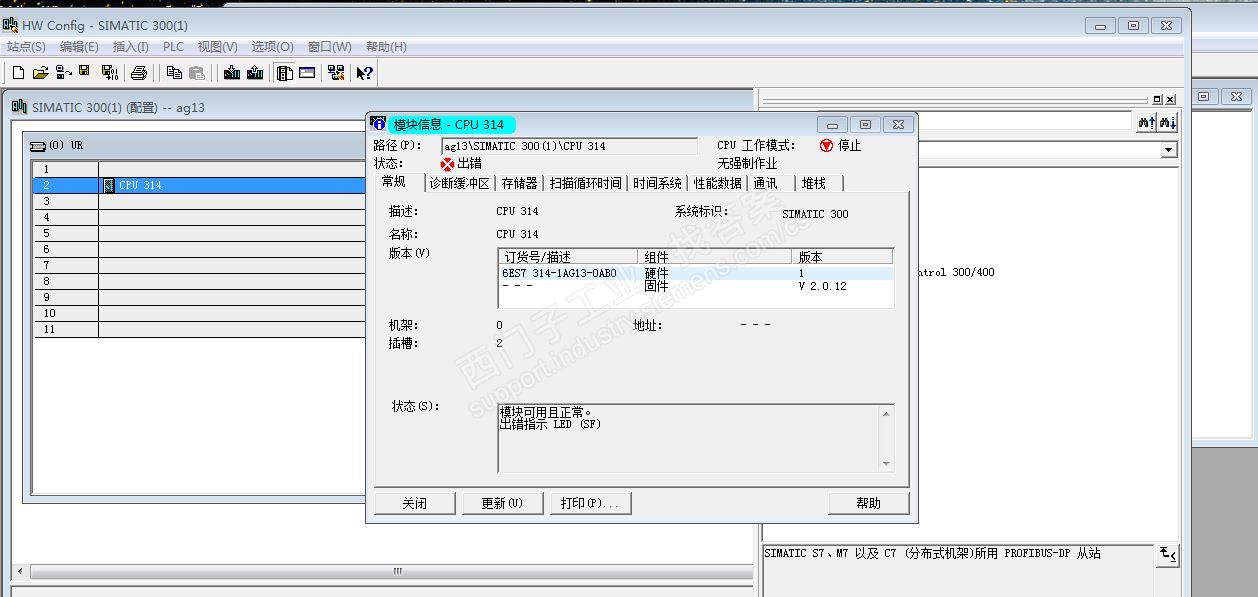
Task: Click the Upload from Module icon
Action: tap(255, 73)
